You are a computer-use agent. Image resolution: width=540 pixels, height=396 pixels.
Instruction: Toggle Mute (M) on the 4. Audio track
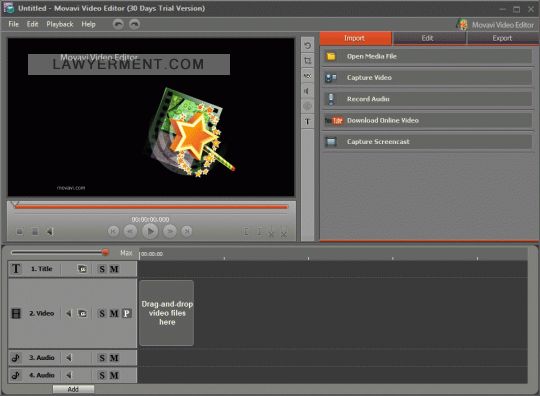pyautogui.click(x=114, y=375)
